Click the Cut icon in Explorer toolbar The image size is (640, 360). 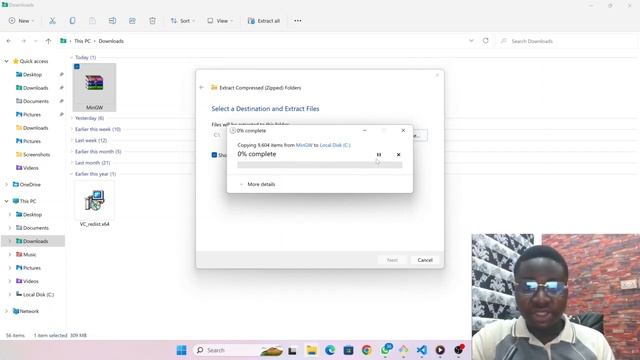point(52,21)
